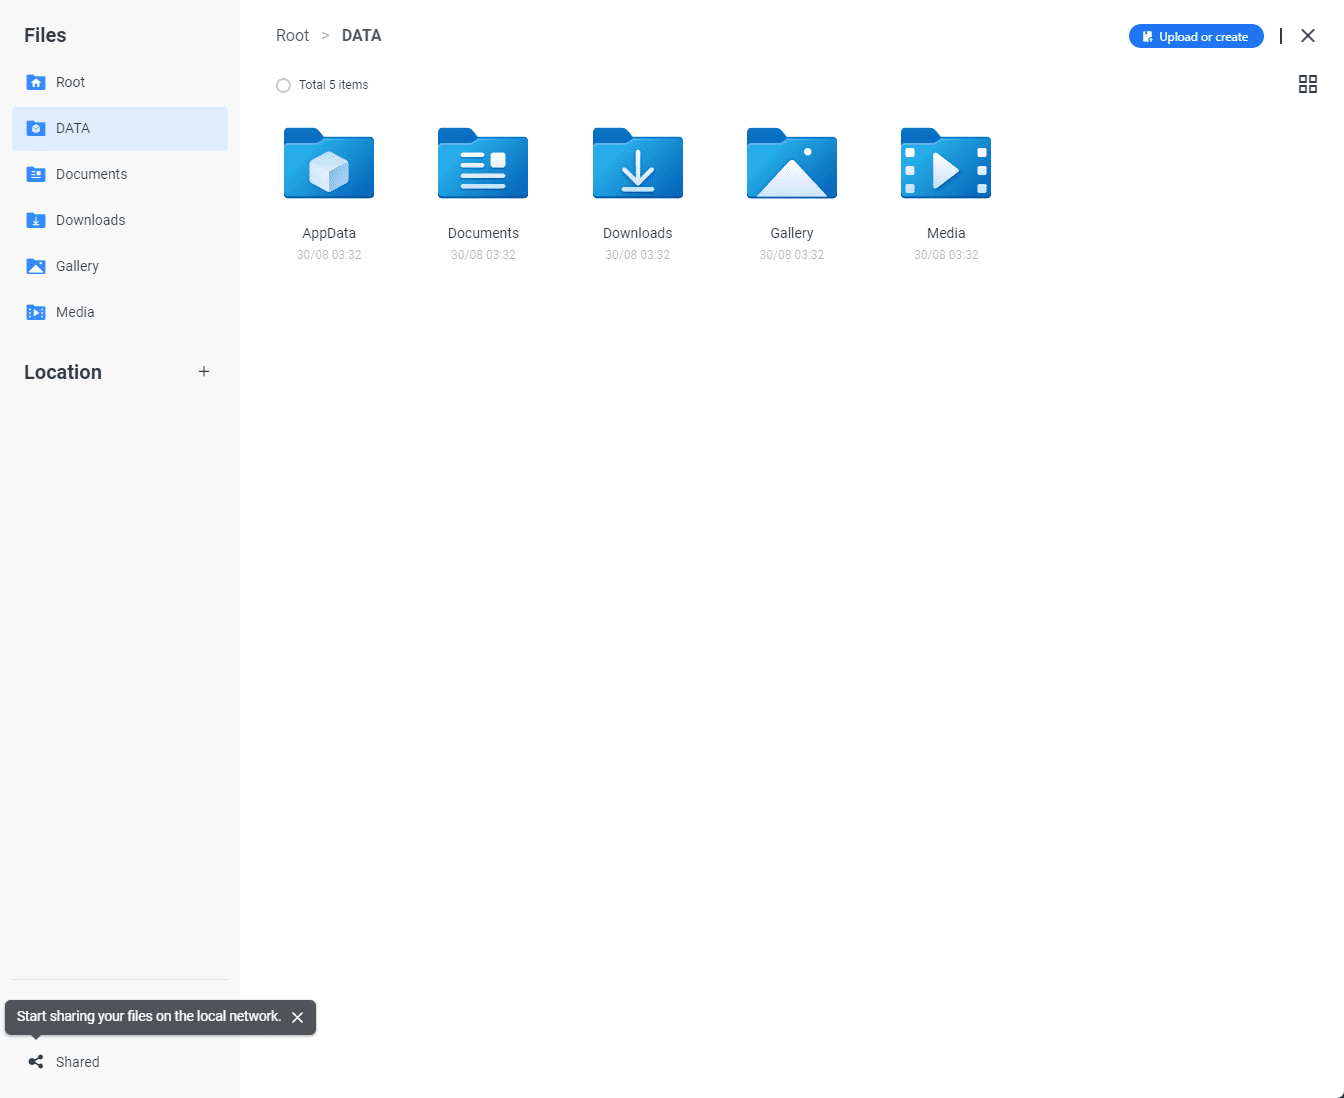Click the Downloads folder icon in sidebar
This screenshot has height=1098, width=1344.
[36, 220]
